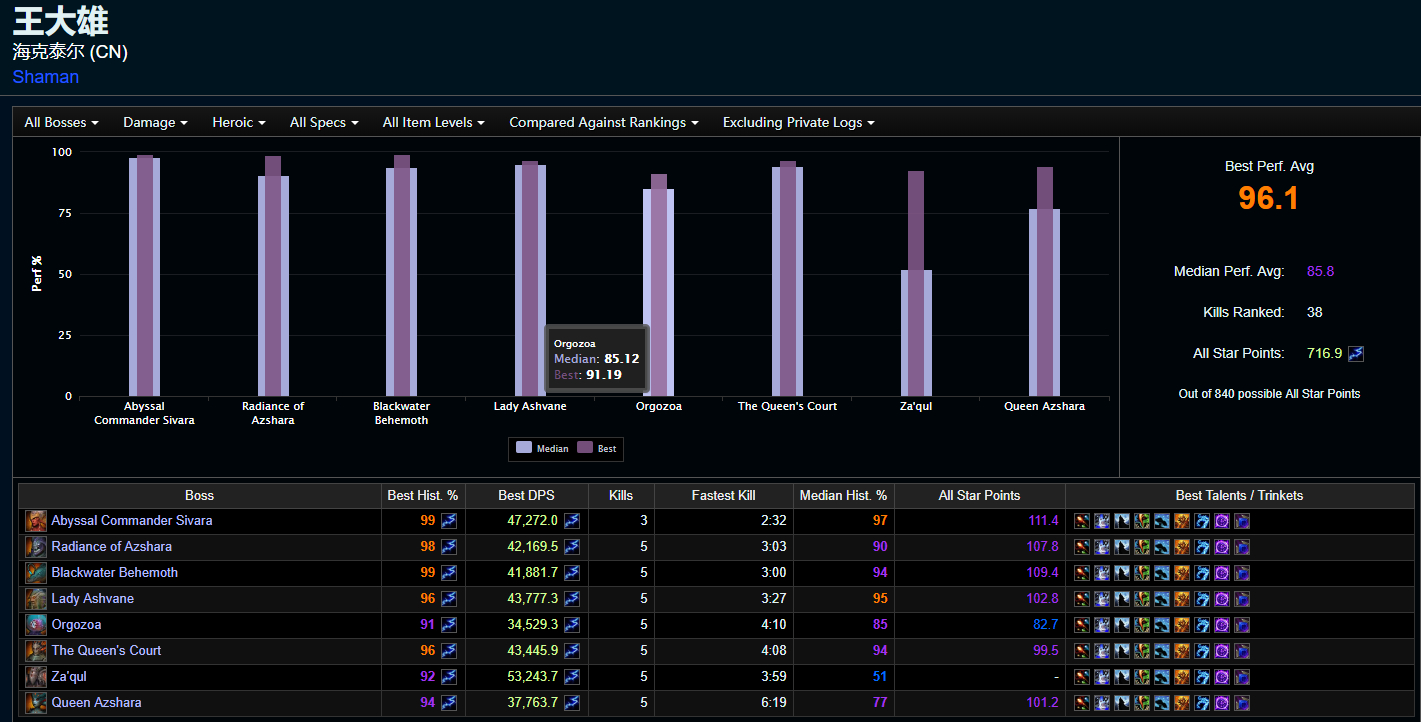This screenshot has width=1421, height=722.
Task: Open the All Item Levels dropdown
Action: pos(433,122)
